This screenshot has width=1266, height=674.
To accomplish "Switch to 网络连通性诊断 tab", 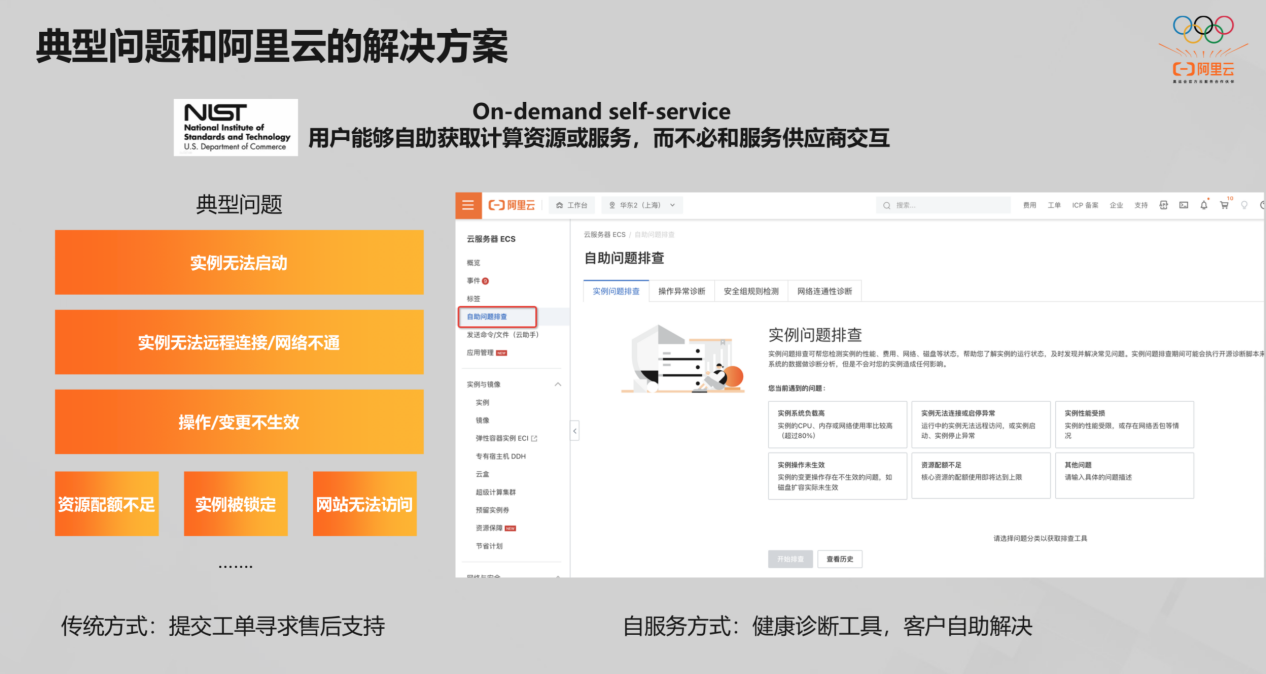I will (825, 291).
